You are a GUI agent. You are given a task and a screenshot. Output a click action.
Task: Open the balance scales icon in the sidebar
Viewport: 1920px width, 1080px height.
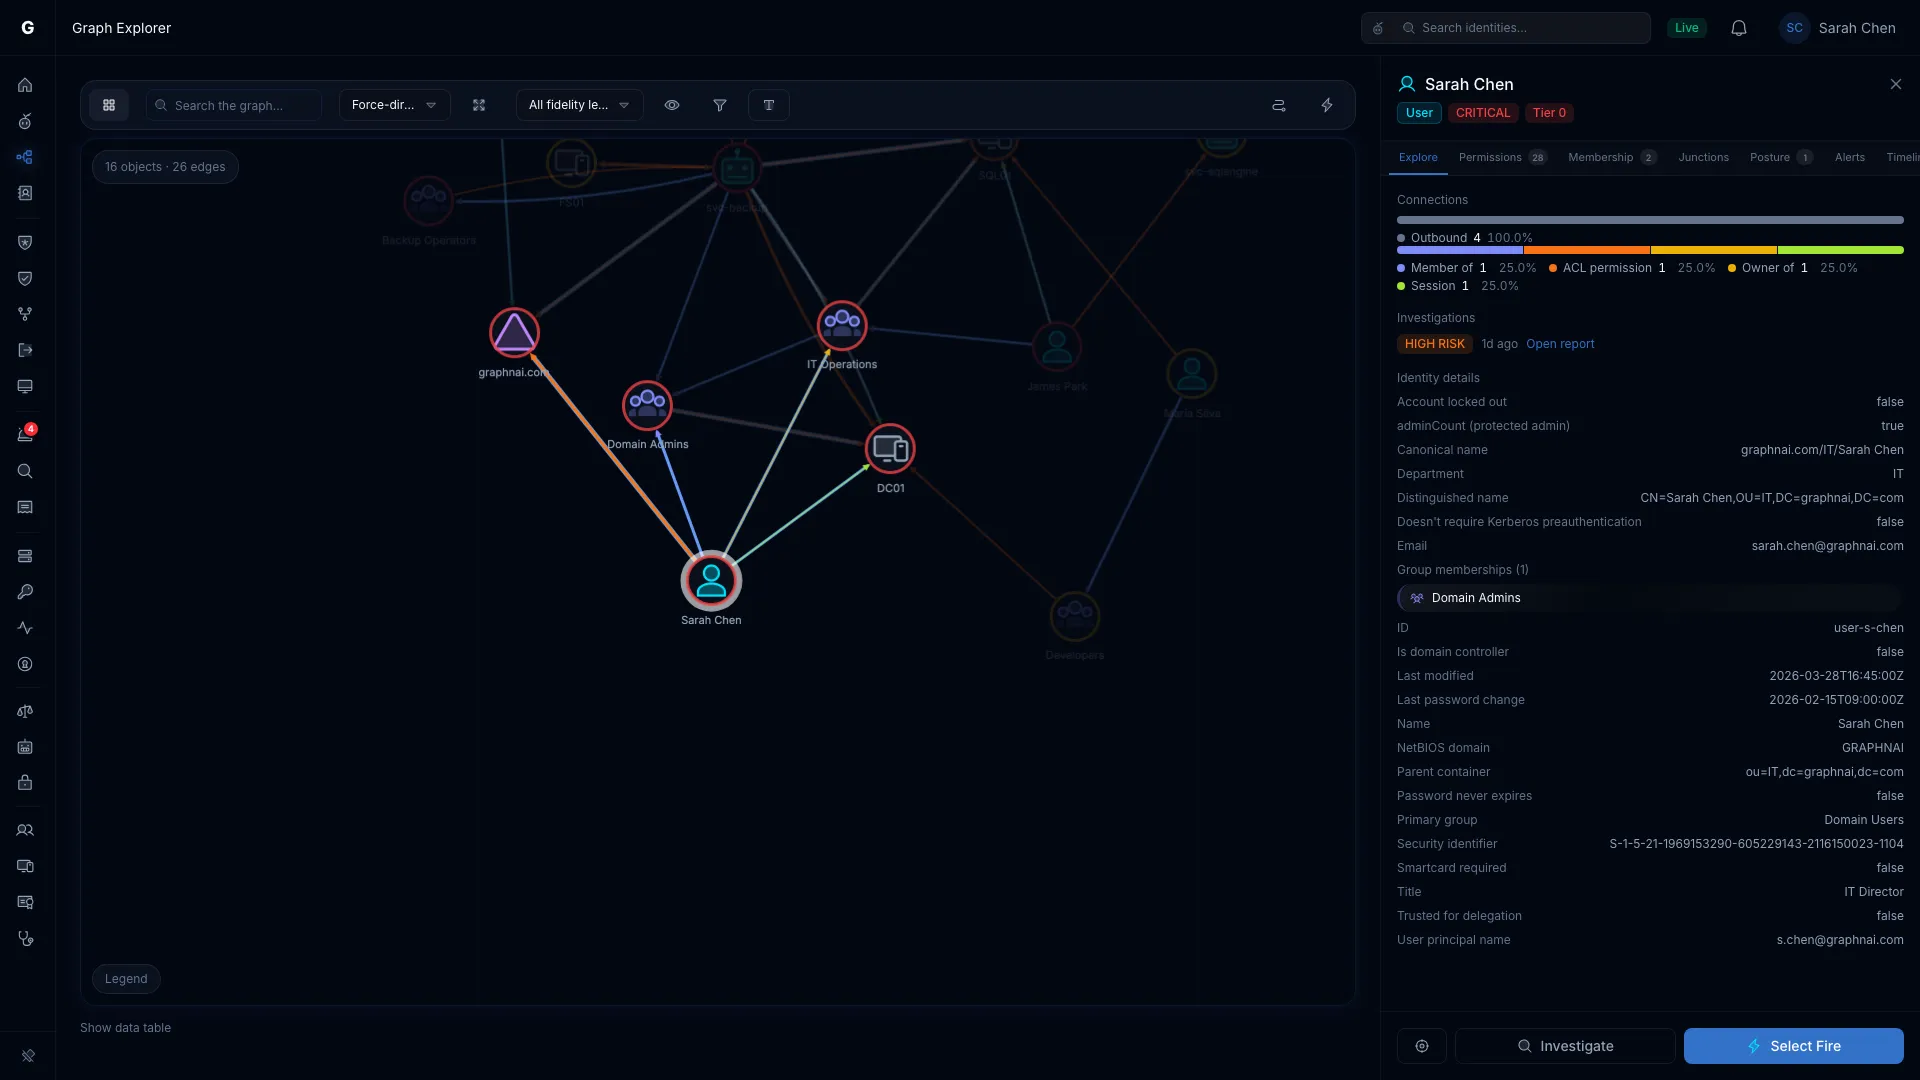pos(25,711)
